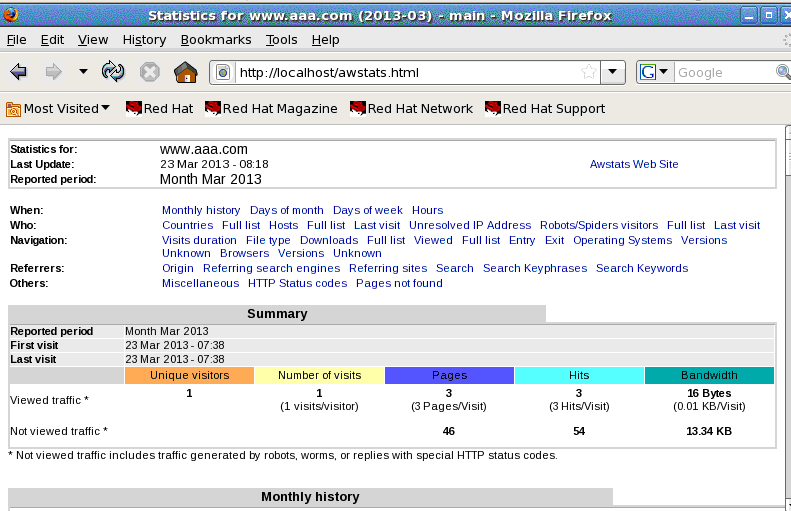Open the Monthly history link
791x511 pixels.
[201, 210]
